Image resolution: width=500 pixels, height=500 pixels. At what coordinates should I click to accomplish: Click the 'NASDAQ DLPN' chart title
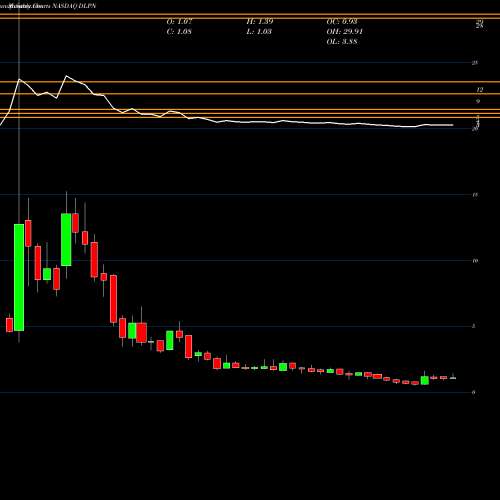73,6
